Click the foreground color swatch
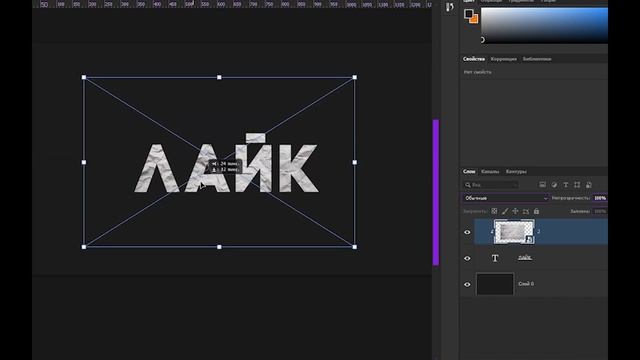 click(468, 14)
